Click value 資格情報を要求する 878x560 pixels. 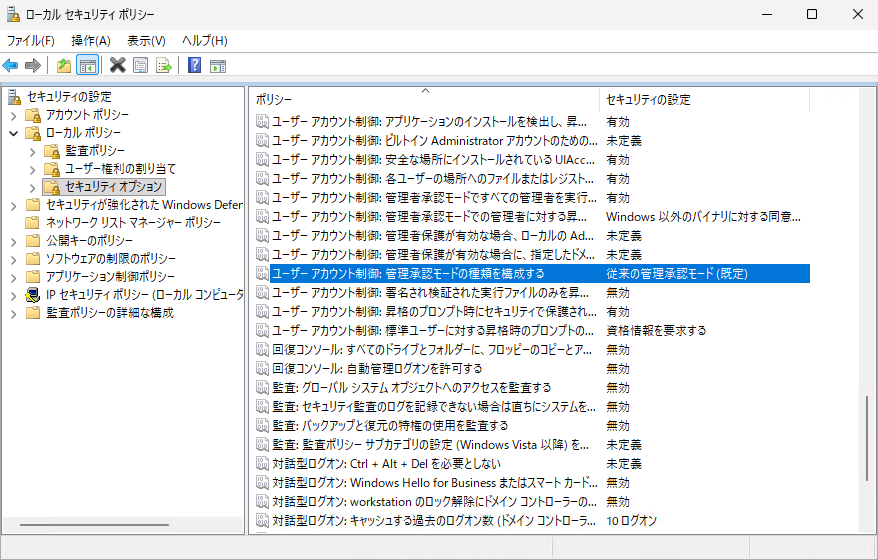point(656,331)
